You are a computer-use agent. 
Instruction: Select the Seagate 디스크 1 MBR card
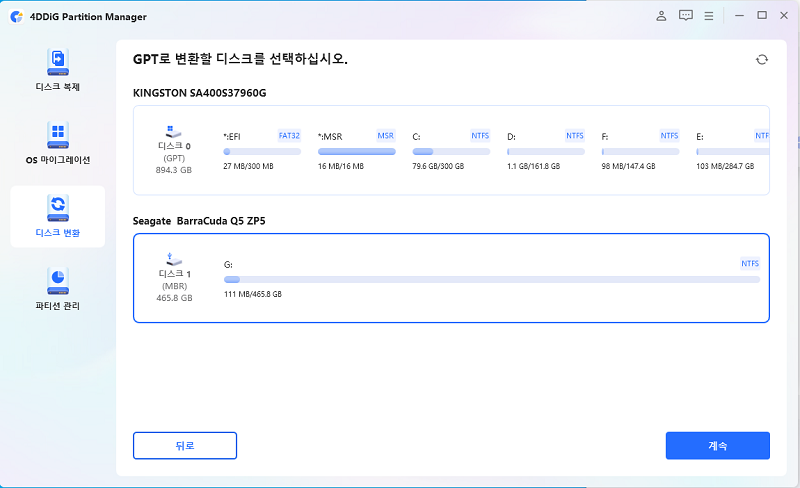point(451,278)
